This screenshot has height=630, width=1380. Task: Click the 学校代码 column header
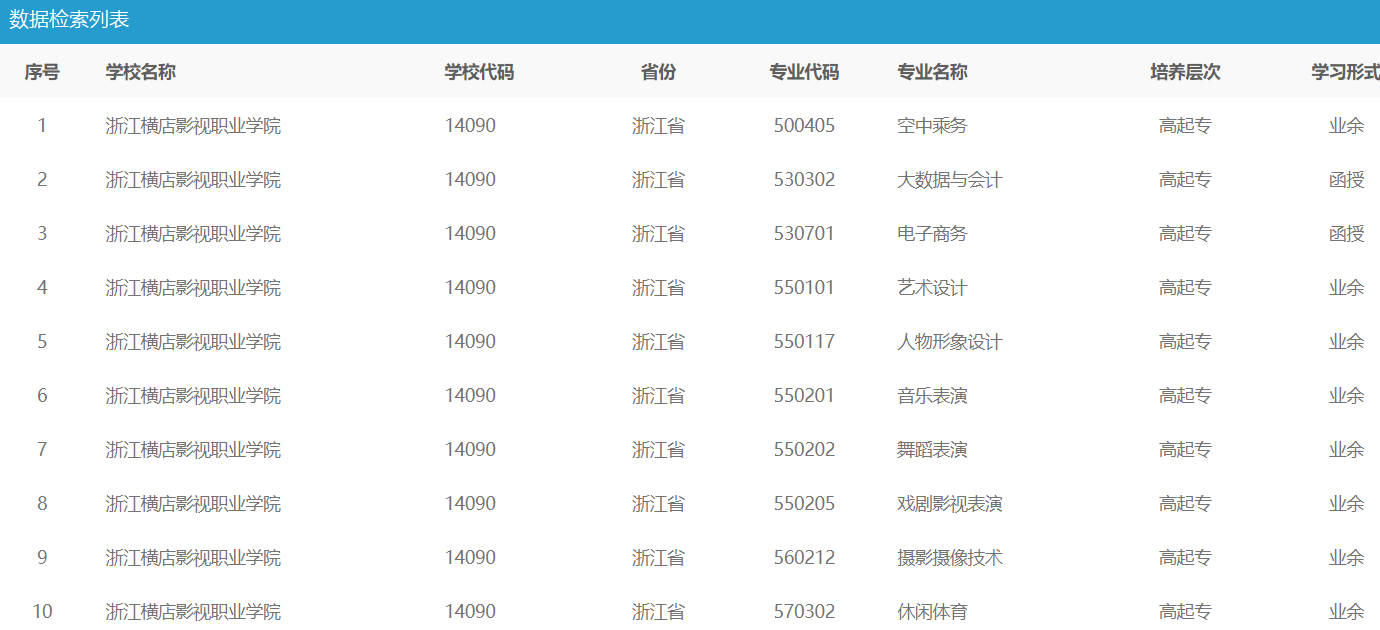coord(480,72)
